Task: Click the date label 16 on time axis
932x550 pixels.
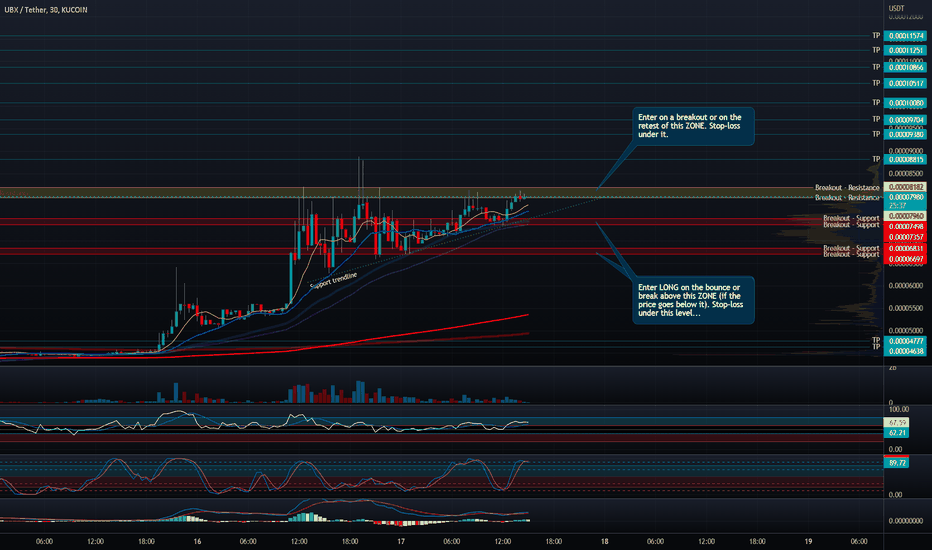Action: (x=197, y=542)
